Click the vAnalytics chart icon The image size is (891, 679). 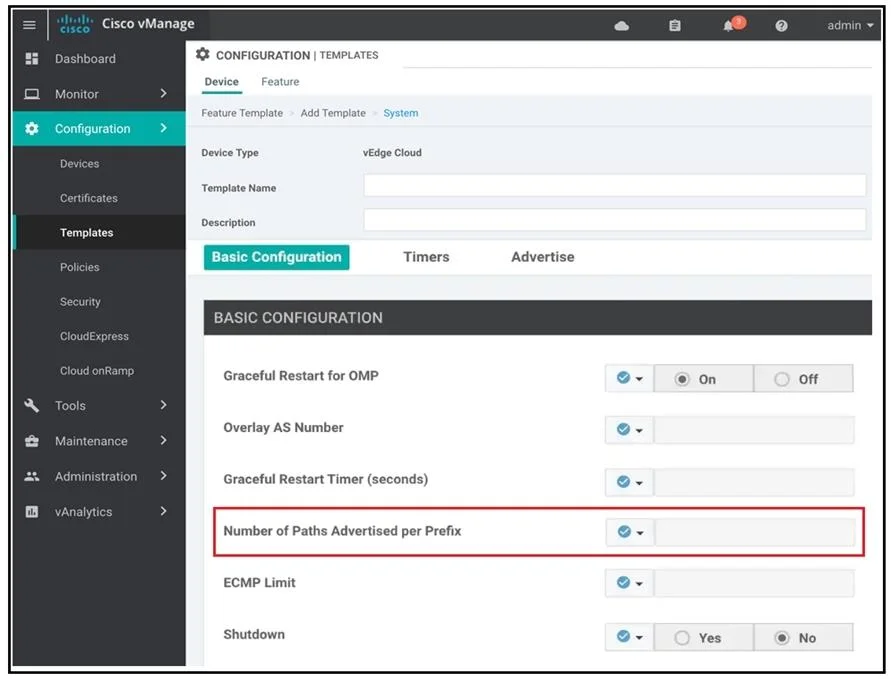[32, 512]
